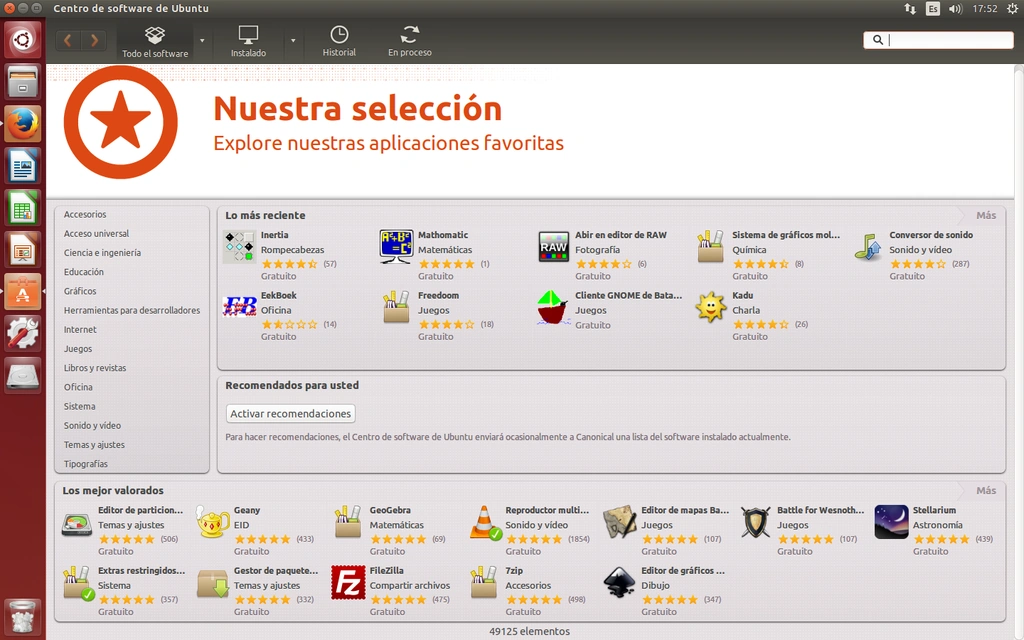The image size is (1024, 640).
Task: Select the 7zip app icon
Action: [x=484, y=583]
